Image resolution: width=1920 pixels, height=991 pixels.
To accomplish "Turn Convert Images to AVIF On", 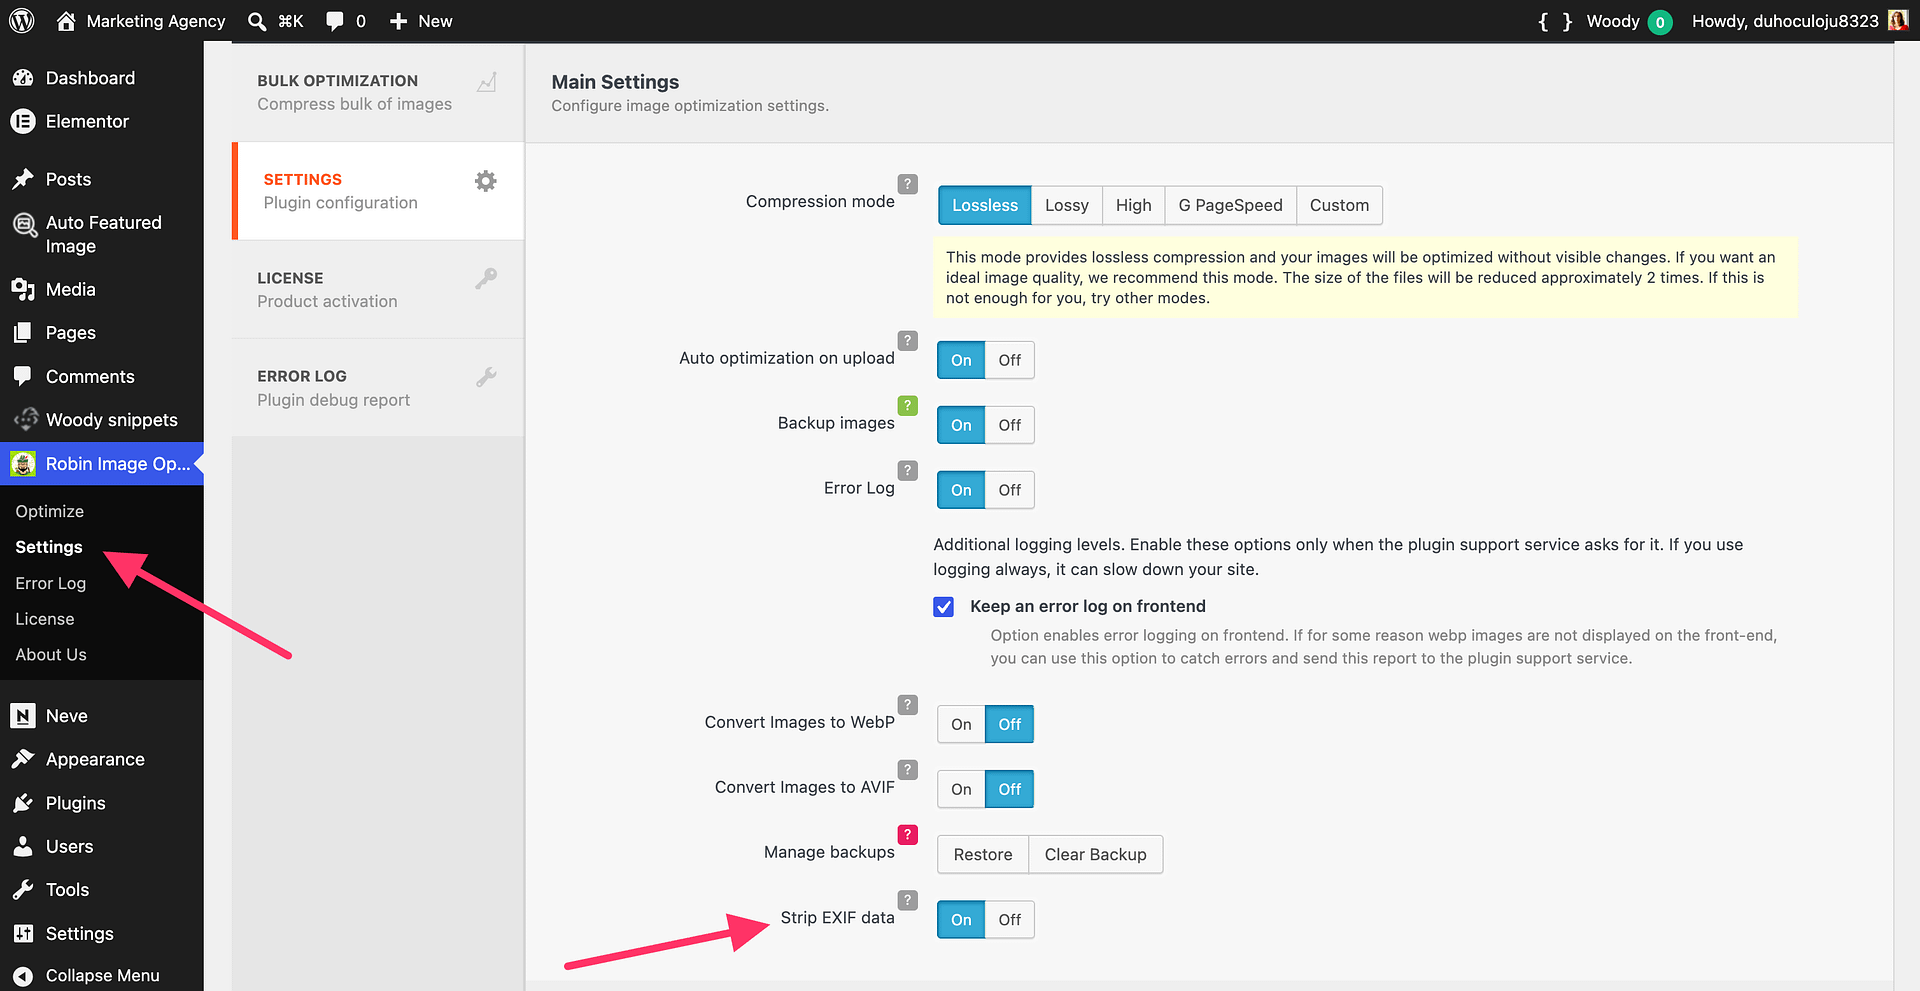I will coord(961,789).
